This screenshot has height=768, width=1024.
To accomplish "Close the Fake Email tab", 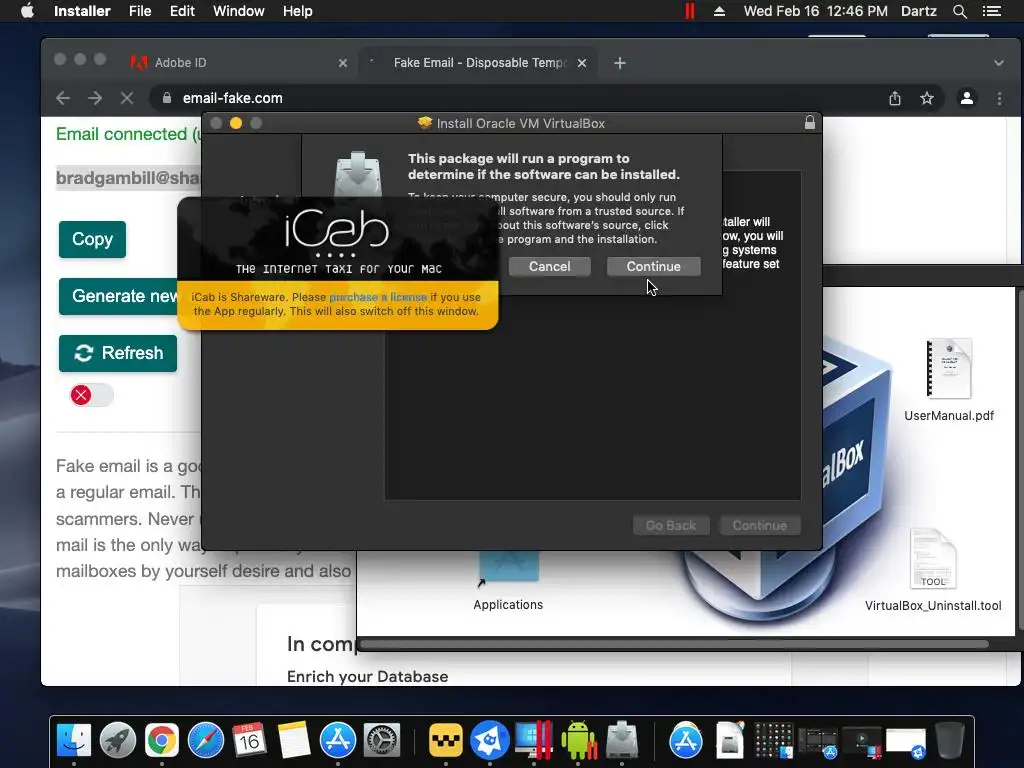I will 582,63.
